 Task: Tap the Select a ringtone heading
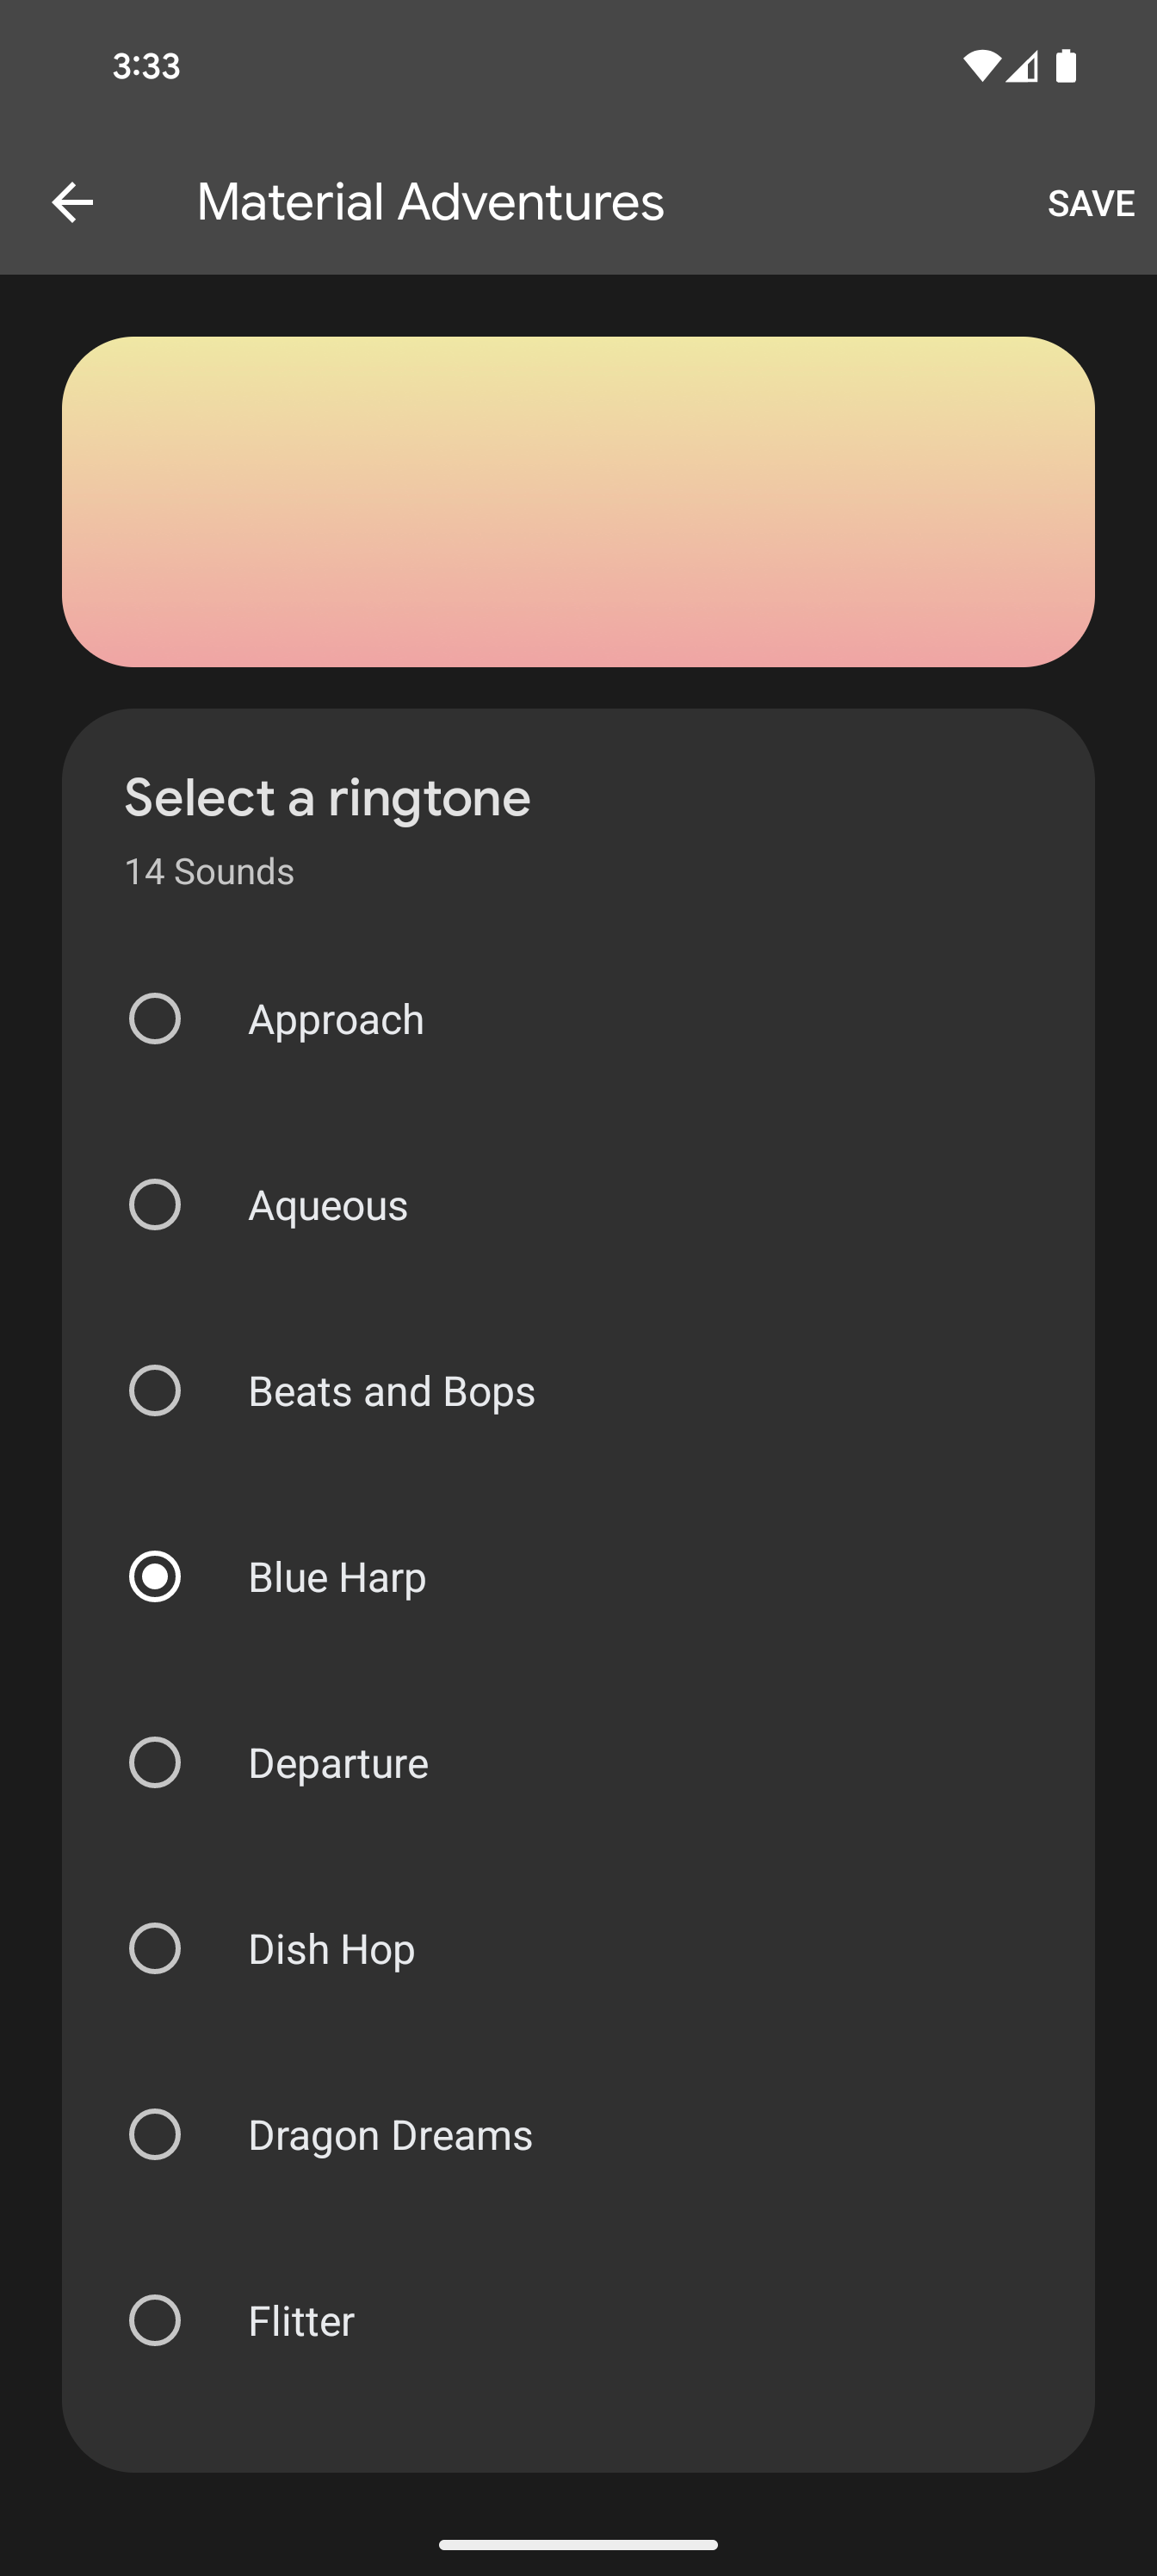pos(327,797)
